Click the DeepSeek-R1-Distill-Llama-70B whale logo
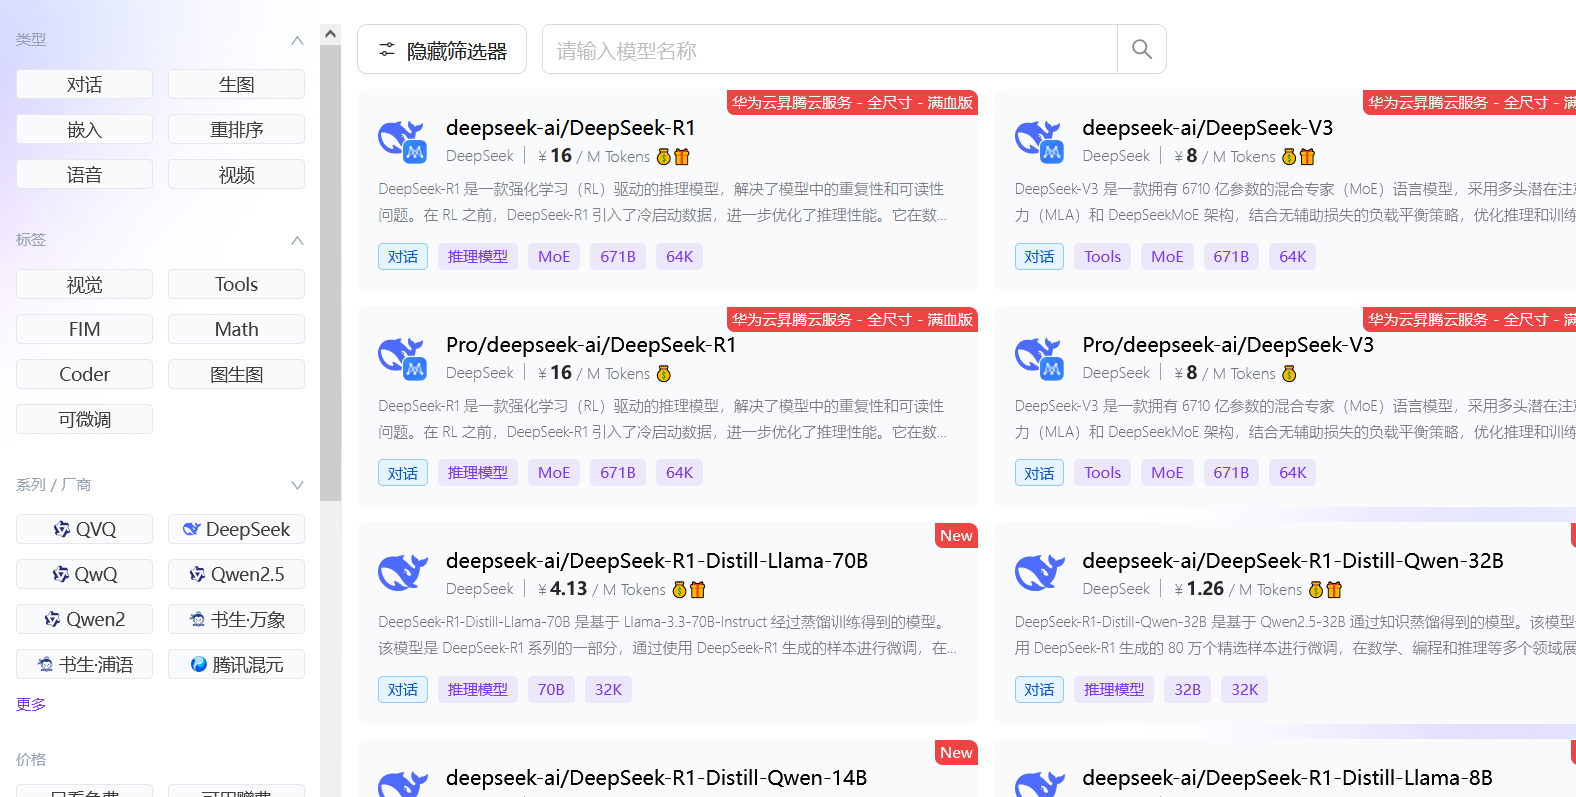The height and width of the screenshot is (797, 1576). pos(403,573)
